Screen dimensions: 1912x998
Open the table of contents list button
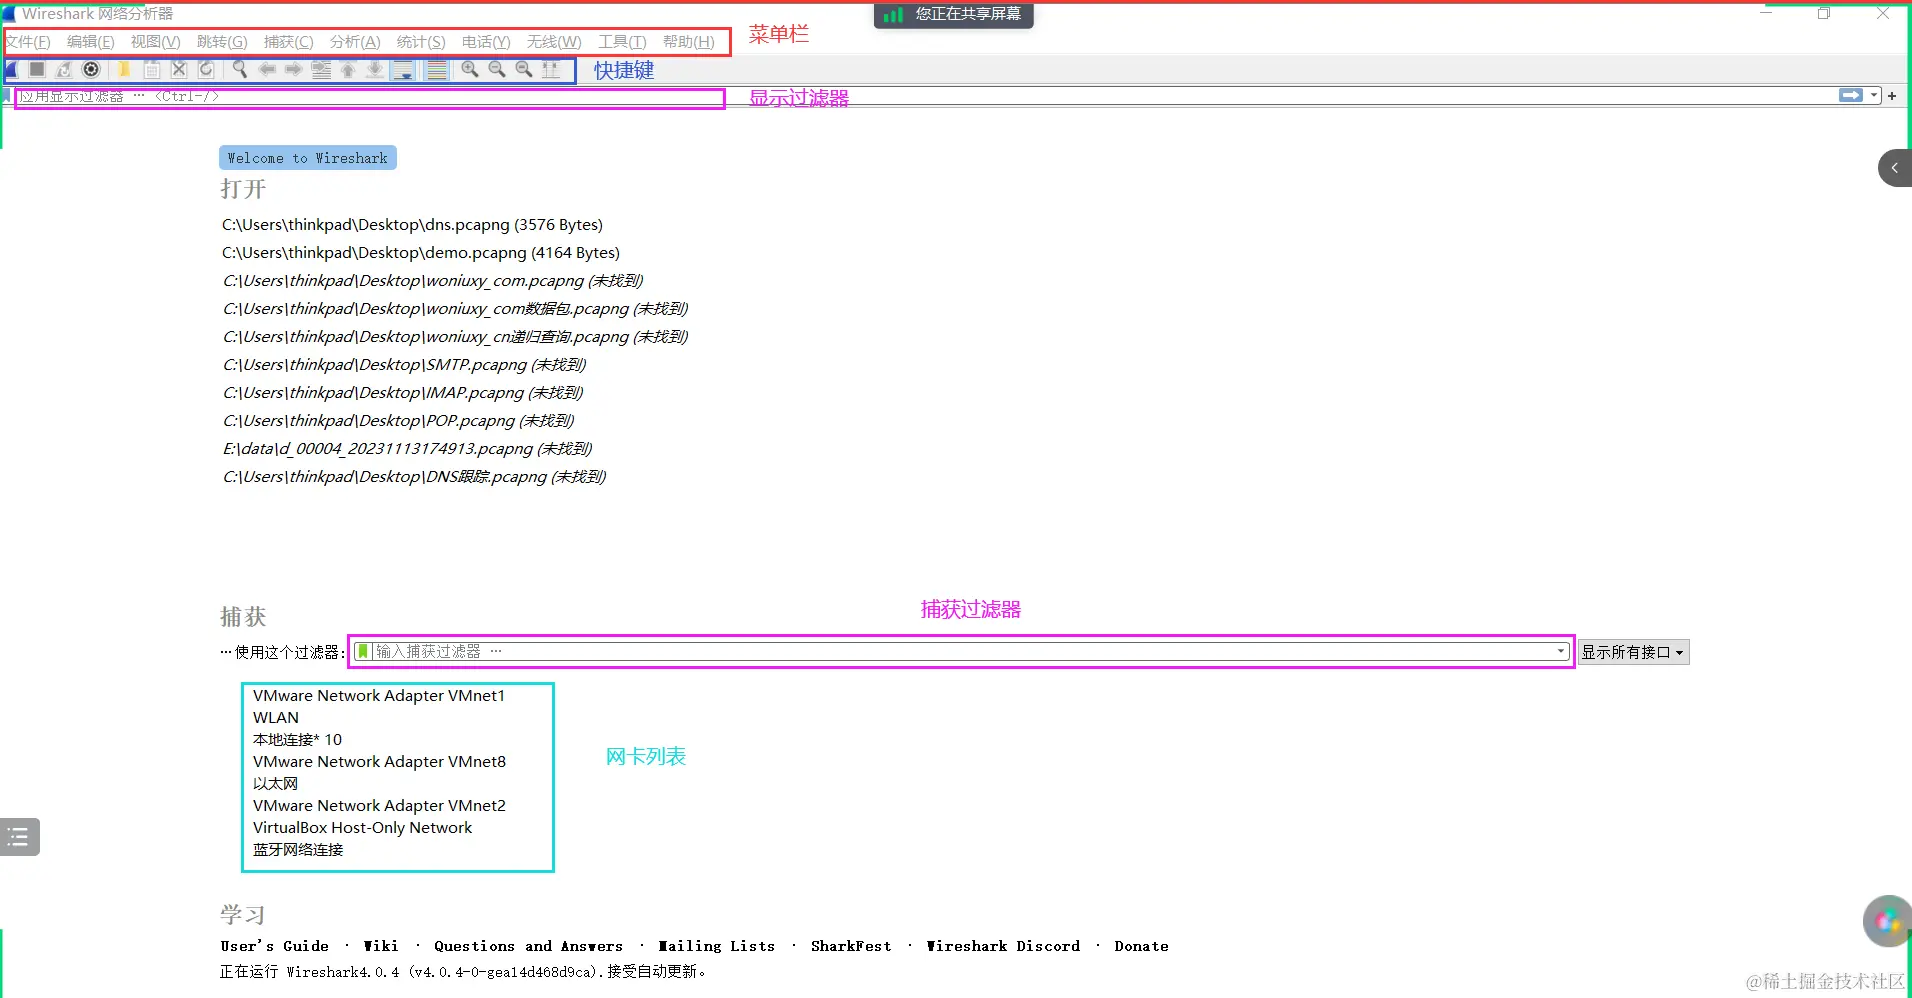click(19, 837)
